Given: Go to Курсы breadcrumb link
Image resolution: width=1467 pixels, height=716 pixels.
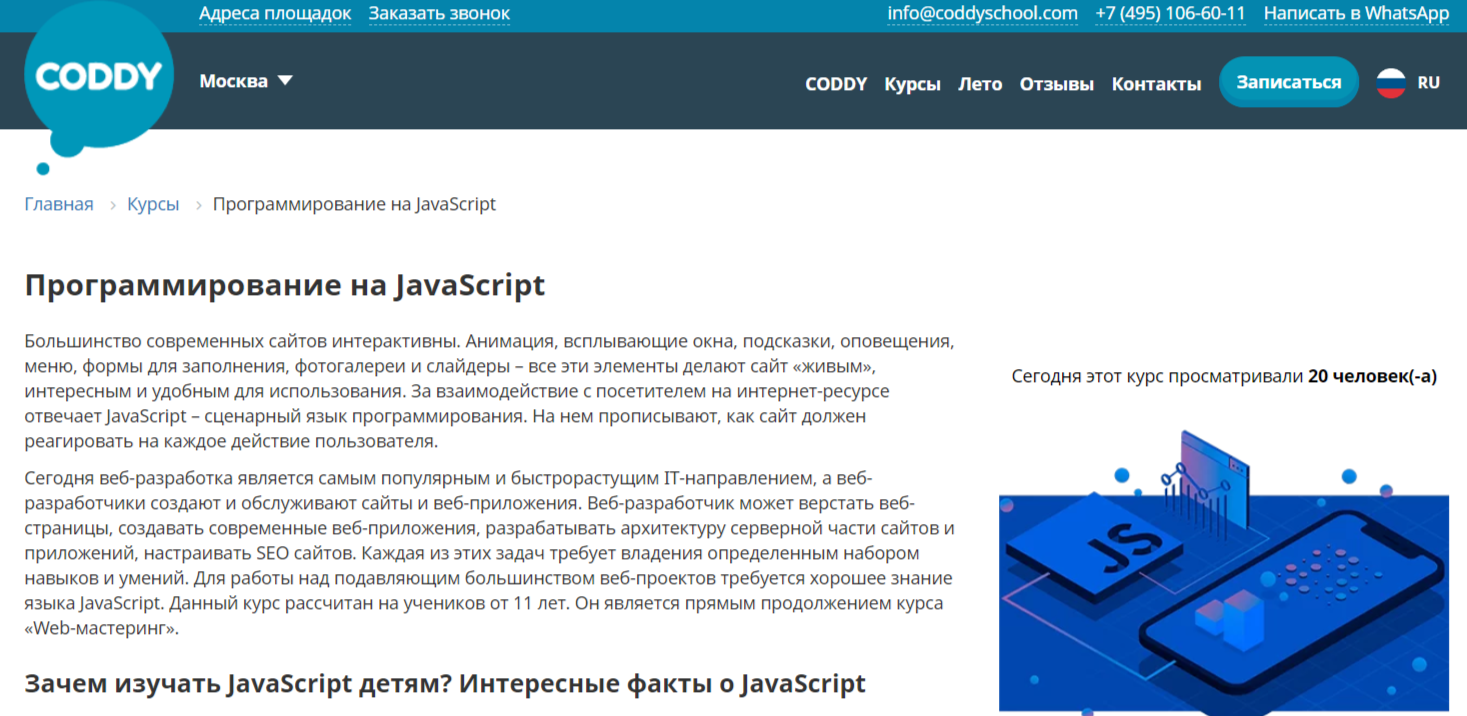Looking at the screenshot, I should point(153,204).
